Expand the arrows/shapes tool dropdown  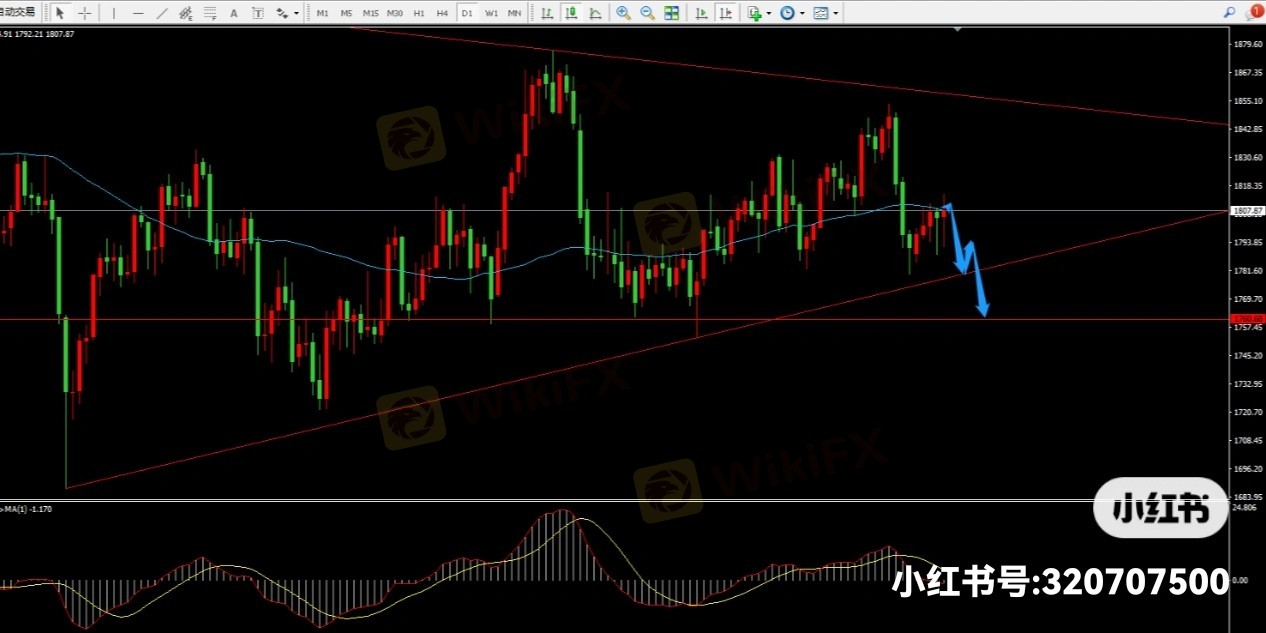click(296, 13)
